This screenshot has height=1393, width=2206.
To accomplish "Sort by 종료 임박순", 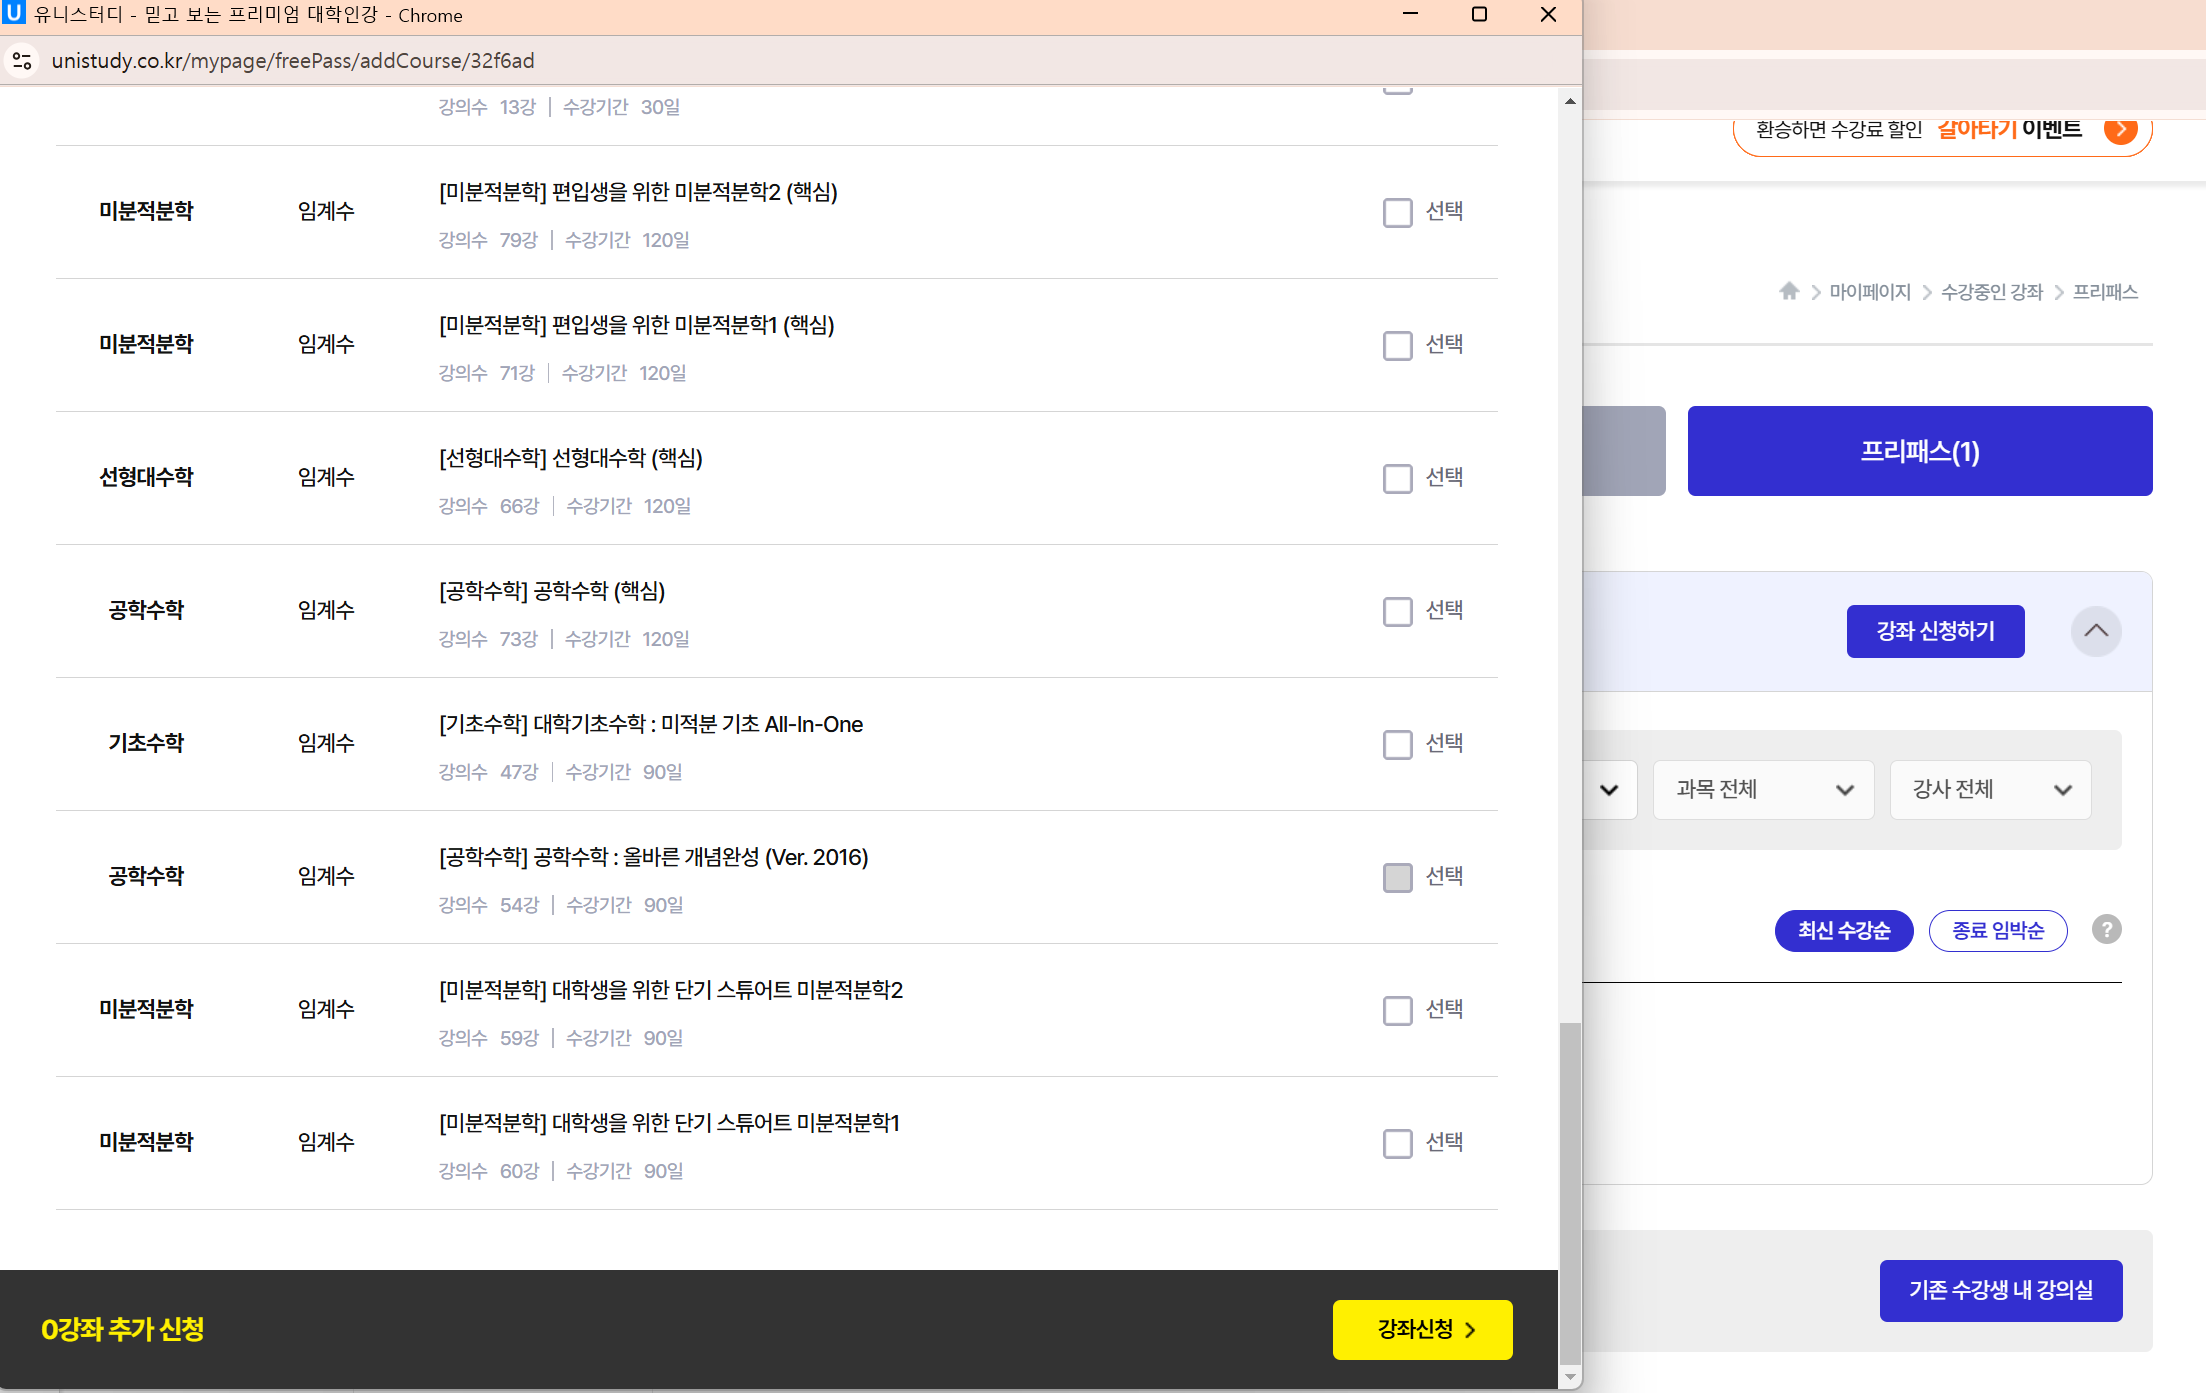I will coord(1997,931).
